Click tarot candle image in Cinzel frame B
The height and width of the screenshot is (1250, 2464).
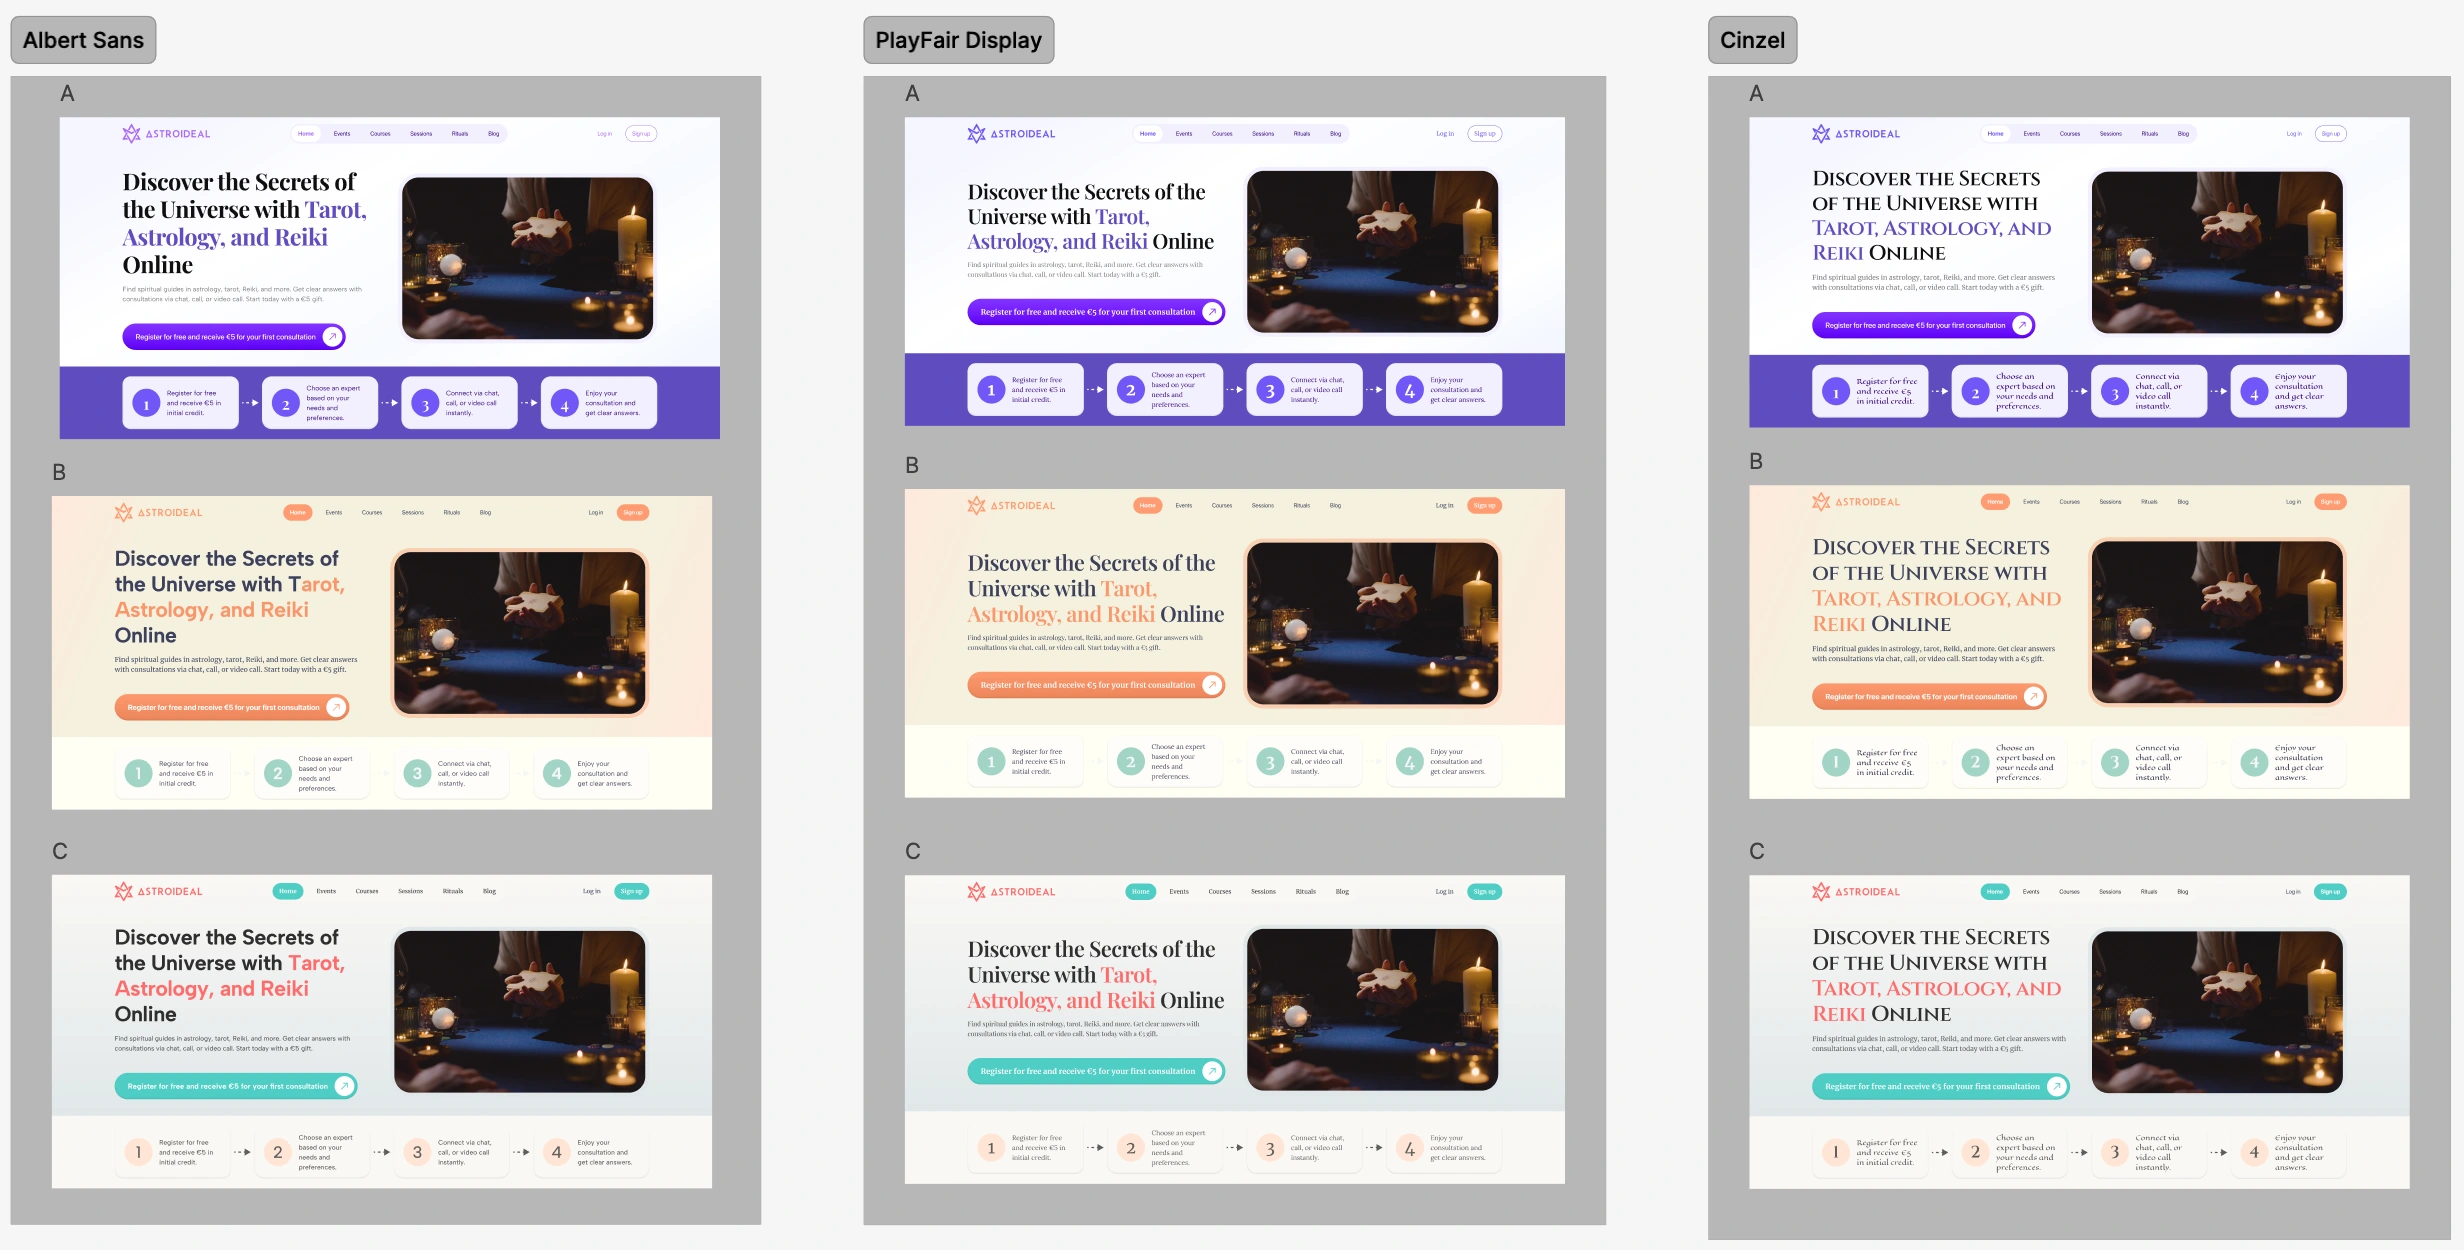[x=2216, y=622]
